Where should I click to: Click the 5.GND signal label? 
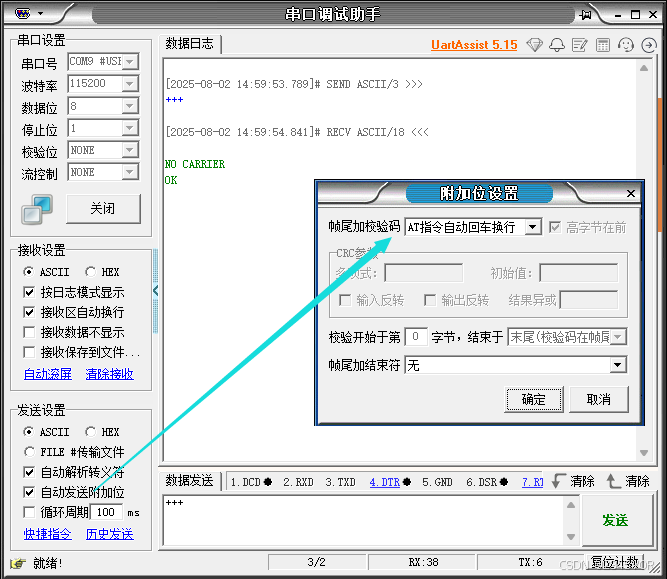point(437,482)
